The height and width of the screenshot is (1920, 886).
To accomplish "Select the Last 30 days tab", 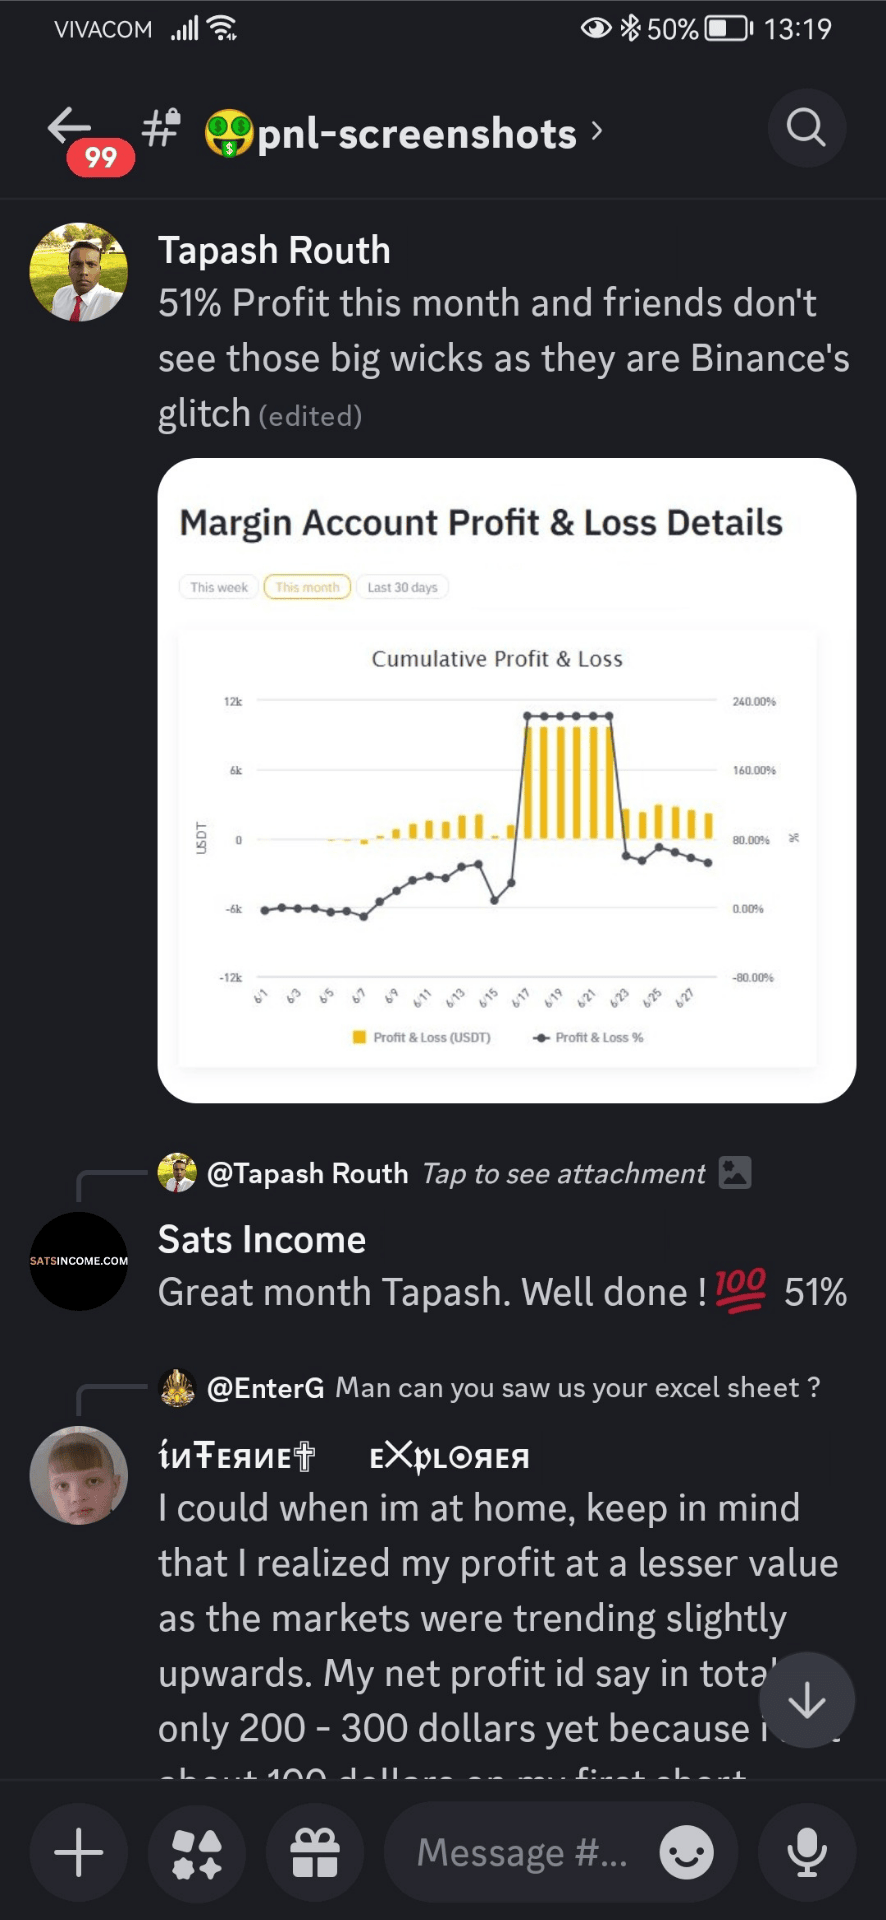I will (402, 587).
